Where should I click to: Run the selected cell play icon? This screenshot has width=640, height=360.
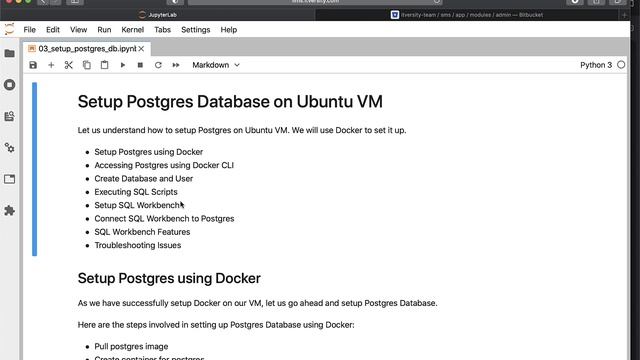click(122, 65)
